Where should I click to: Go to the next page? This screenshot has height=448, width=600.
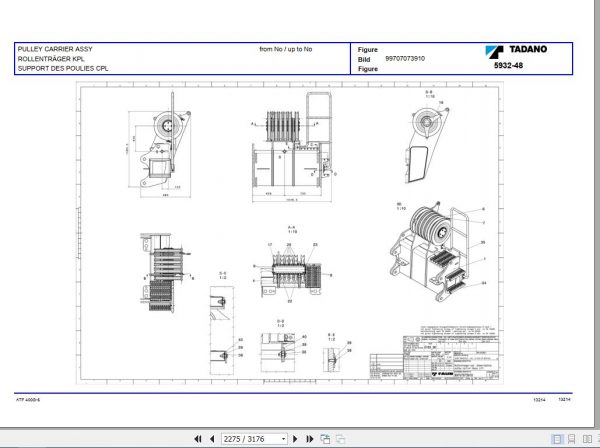[295, 439]
